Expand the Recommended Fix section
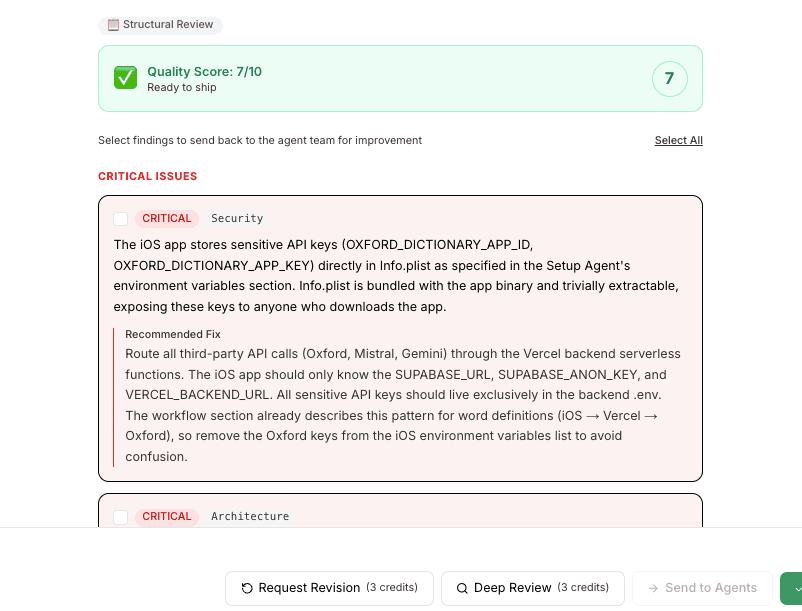This screenshot has height=611, width=802. pyautogui.click(x=172, y=334)
